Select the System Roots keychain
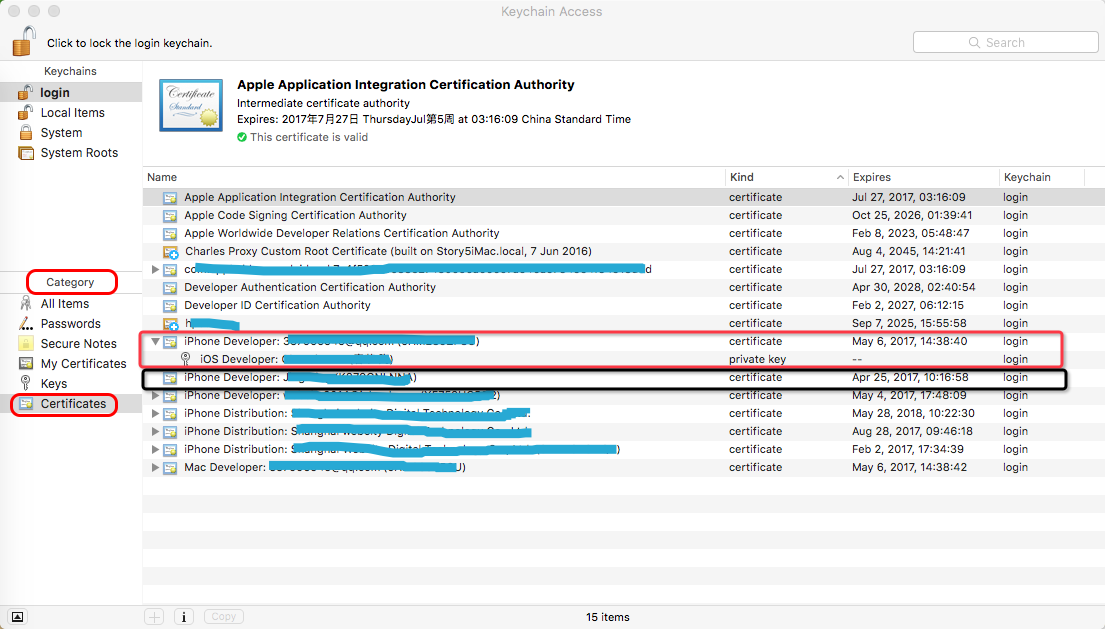1105x629 pixels. click(x=70, y=153)
